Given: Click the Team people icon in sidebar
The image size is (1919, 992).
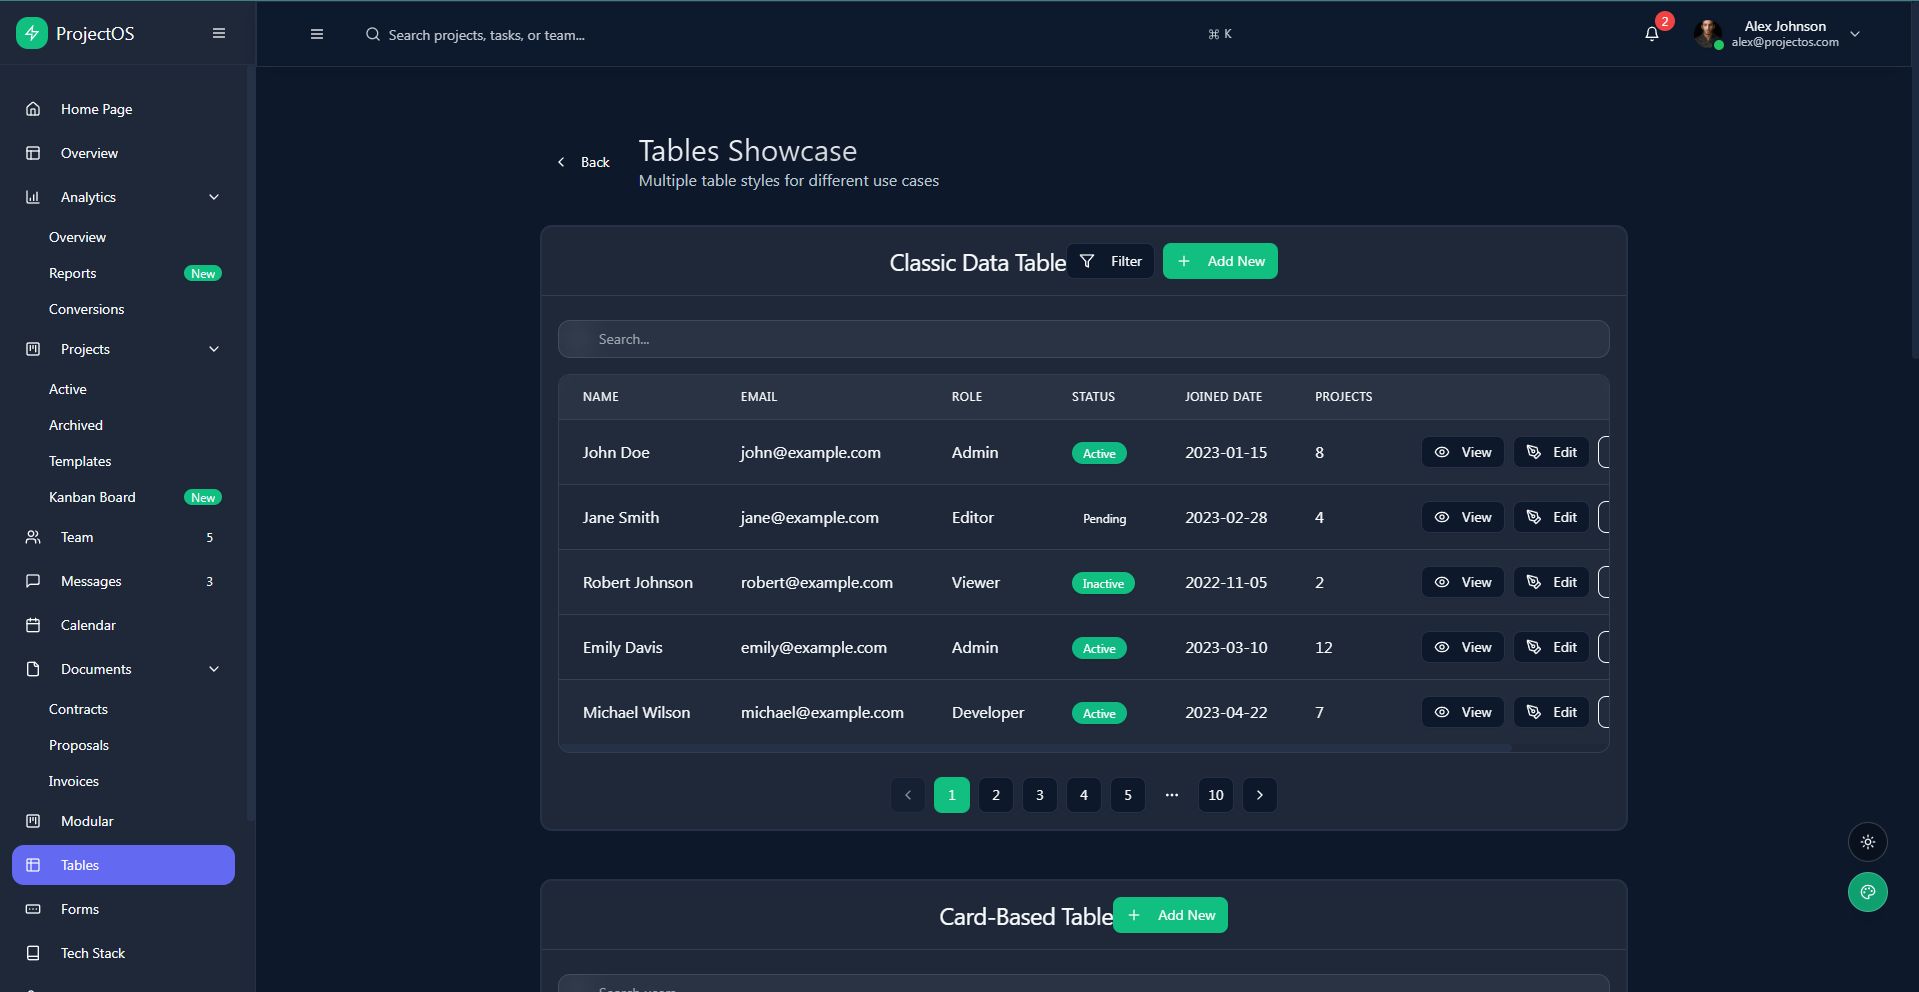Looking at the screenshot, I should [x=33, y=537].
